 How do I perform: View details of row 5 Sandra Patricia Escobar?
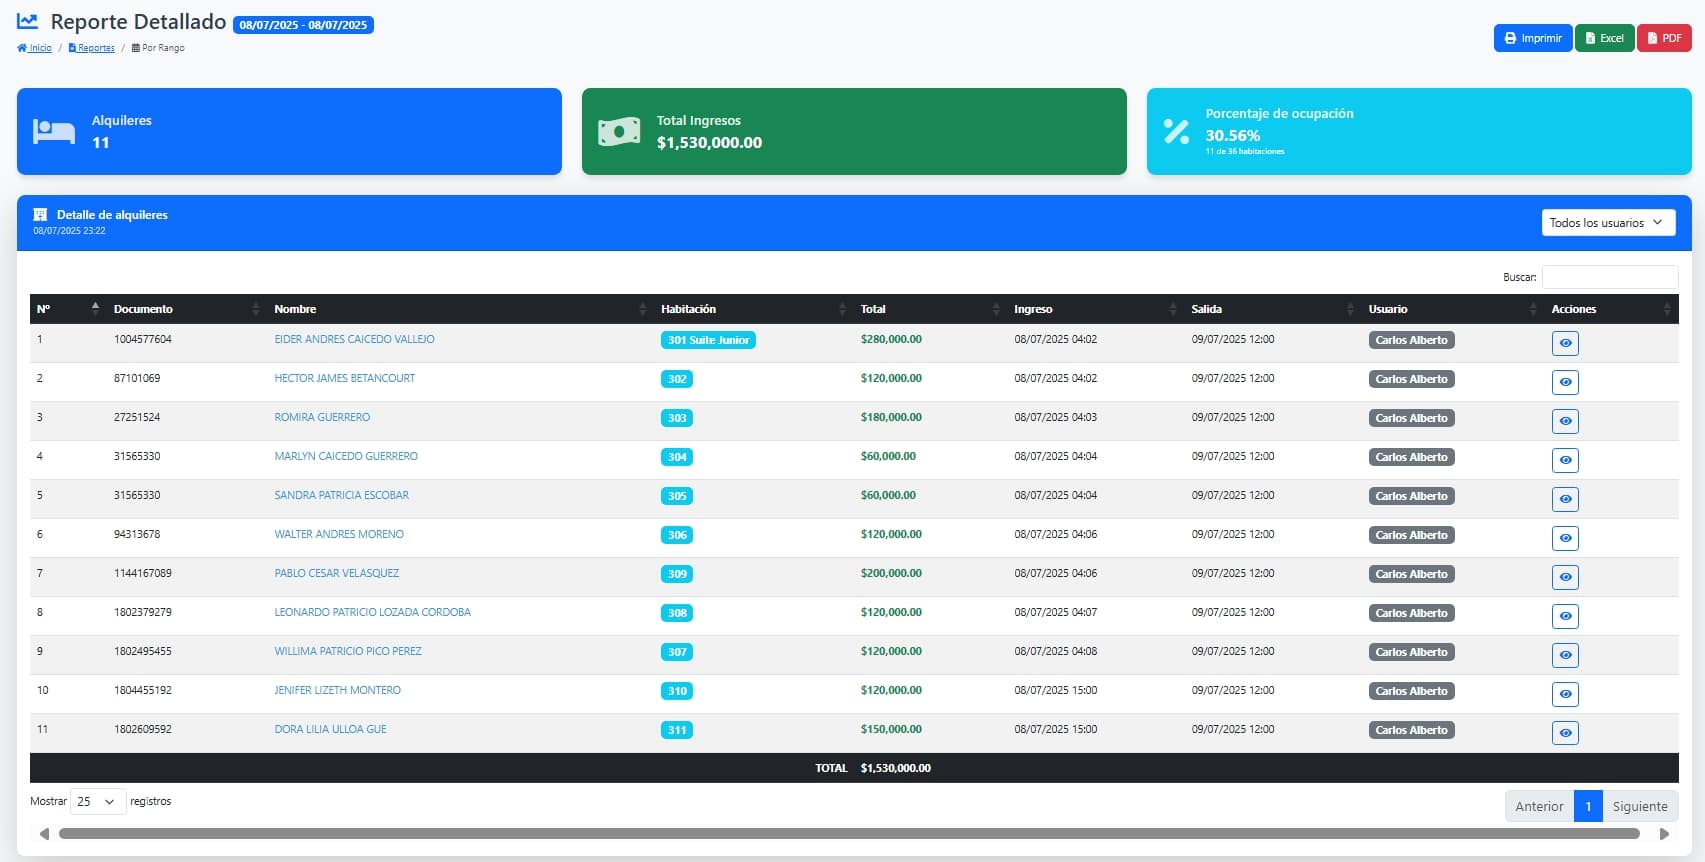tap(1564, 499)
